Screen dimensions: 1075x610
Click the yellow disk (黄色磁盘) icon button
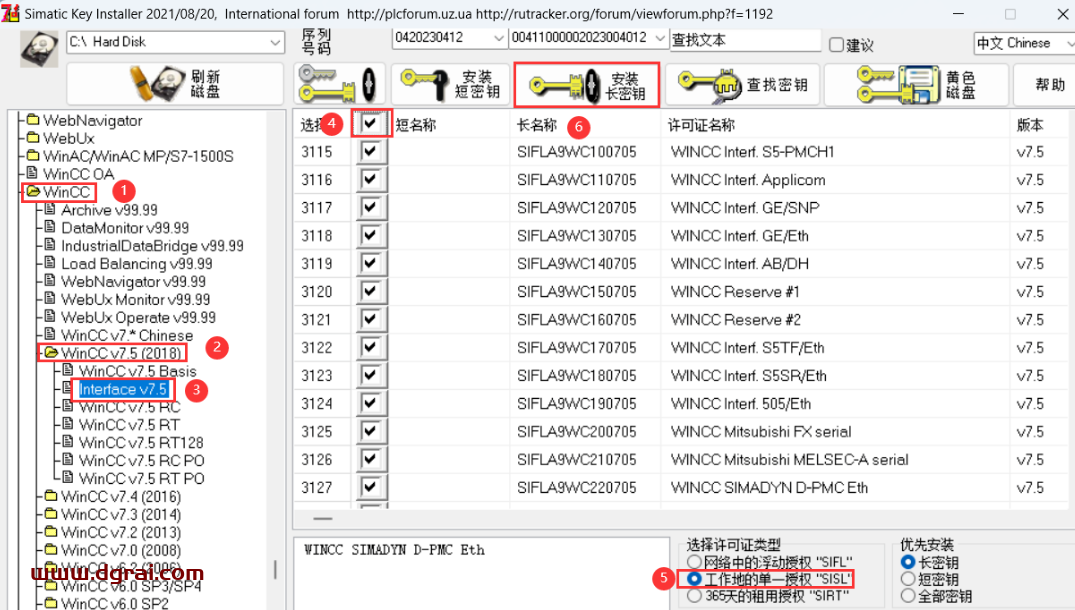pyautogui.click(x=915, y=85)
